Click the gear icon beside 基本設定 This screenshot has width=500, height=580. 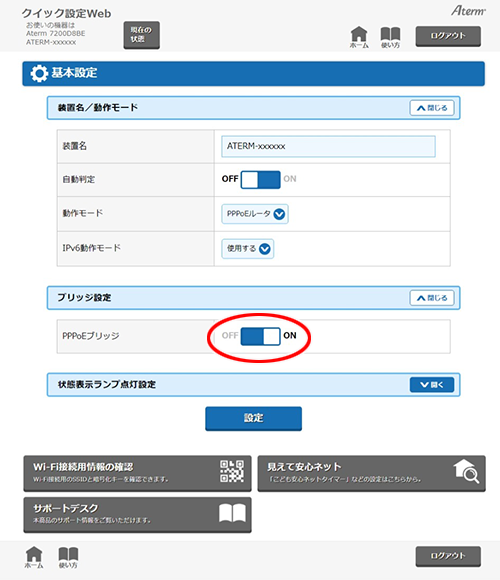pos(39,74)
